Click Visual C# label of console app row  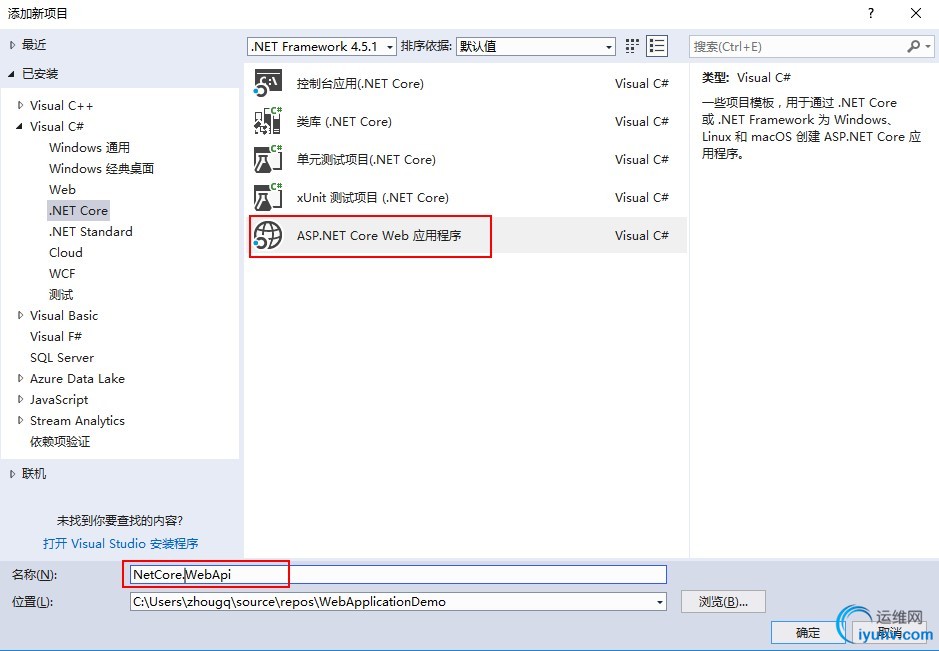click(x=641, y=83)
